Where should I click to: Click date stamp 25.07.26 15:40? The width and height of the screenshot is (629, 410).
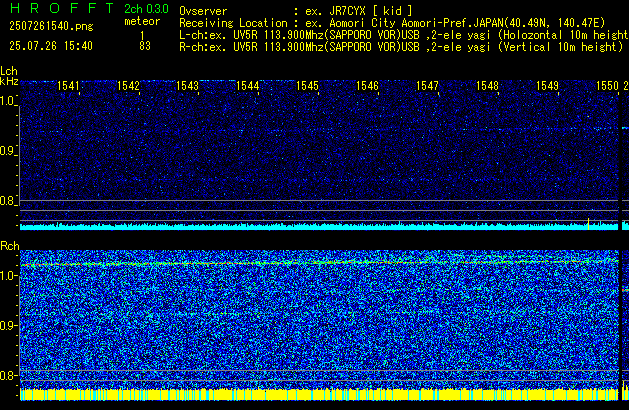click(51, 46)
